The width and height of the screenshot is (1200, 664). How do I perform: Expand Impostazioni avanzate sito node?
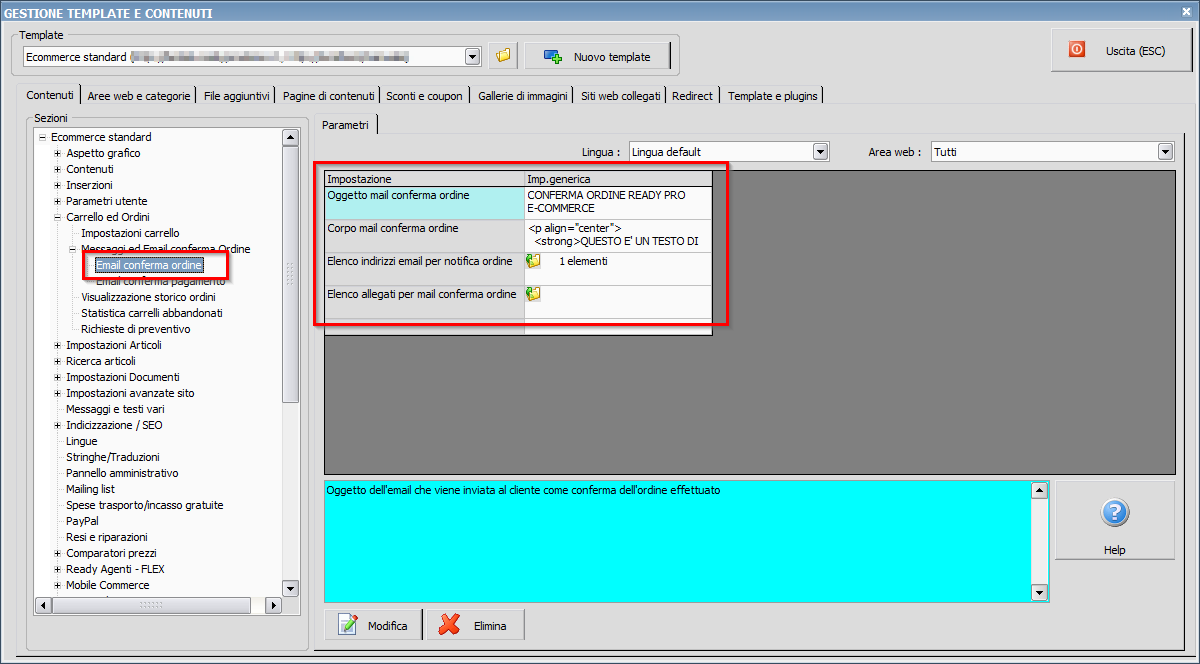(x=58, y=393)
